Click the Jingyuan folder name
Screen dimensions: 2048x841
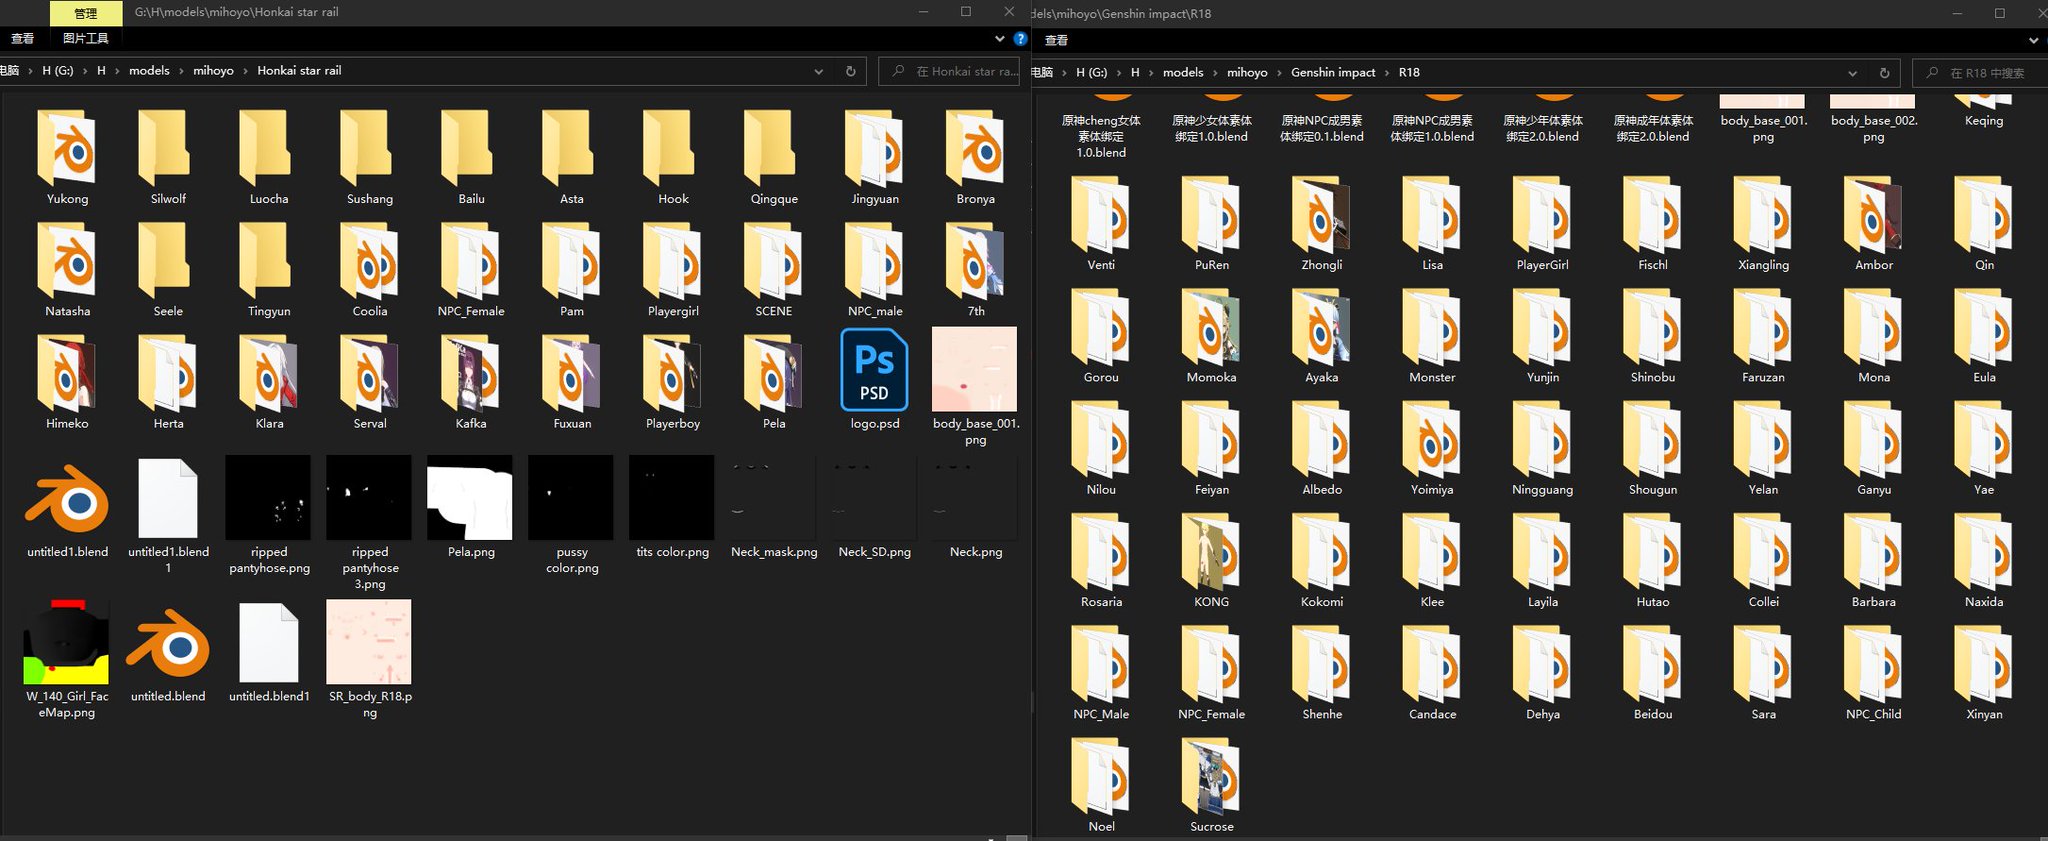pos(875,199)
